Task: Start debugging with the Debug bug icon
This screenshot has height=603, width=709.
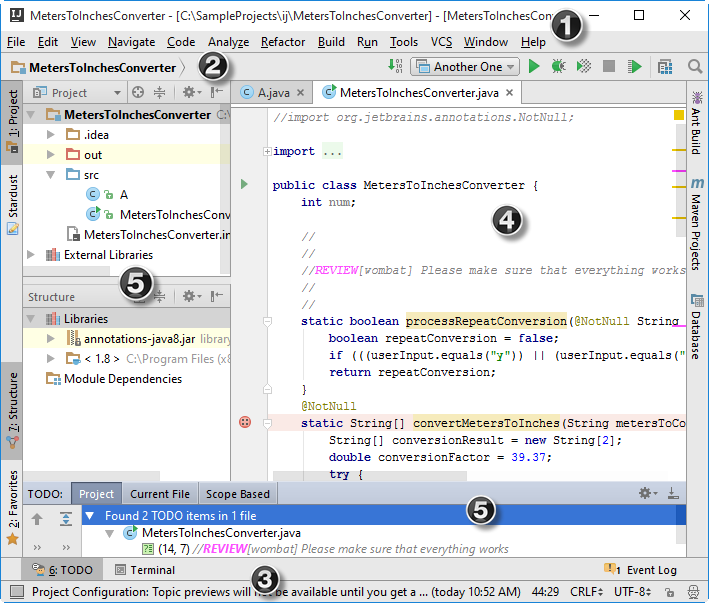Action: pyautogui.click(x=558, y=67)
